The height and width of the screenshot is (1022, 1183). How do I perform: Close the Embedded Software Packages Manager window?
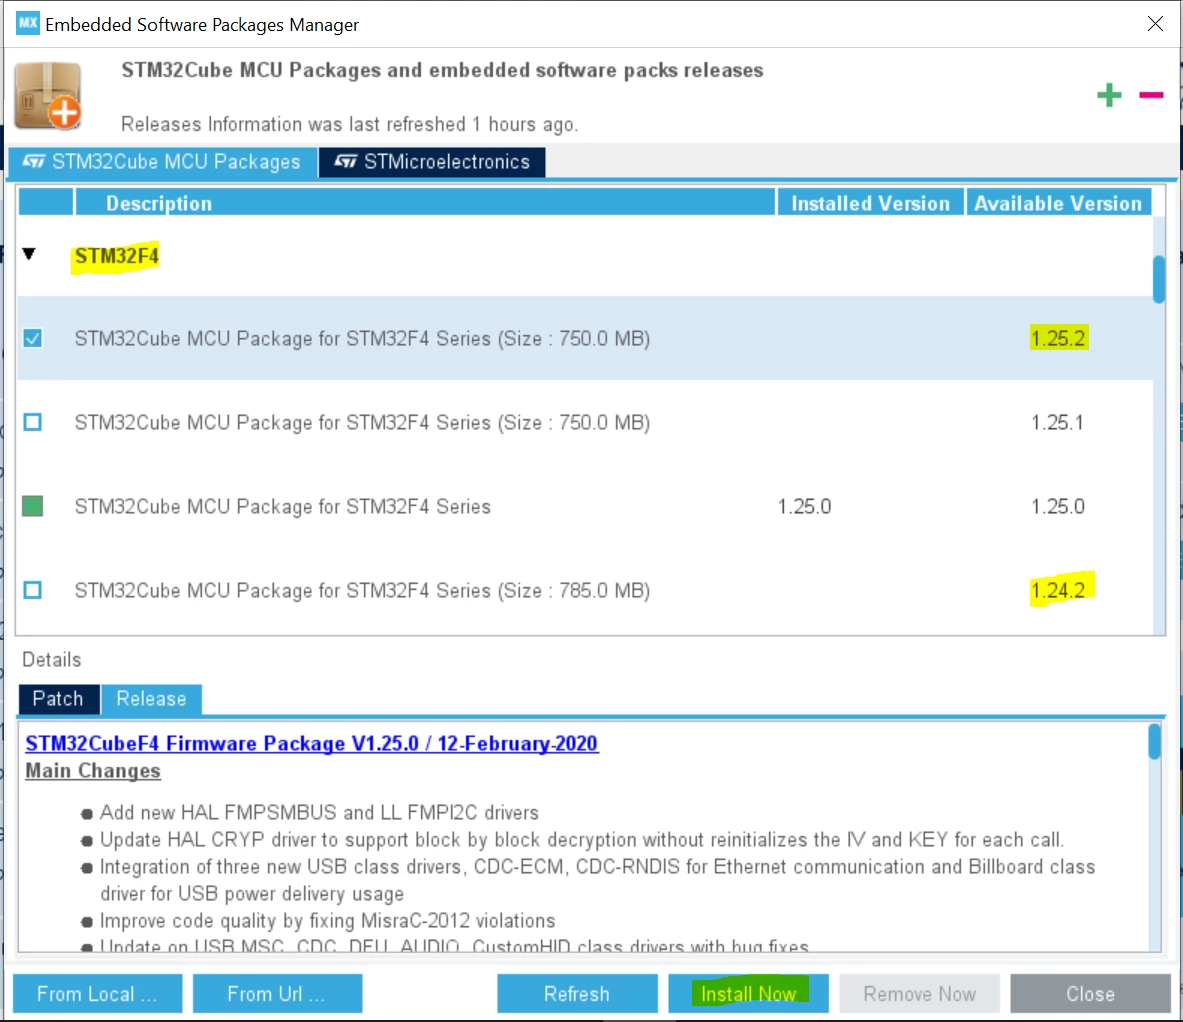tap(1155, 23)
